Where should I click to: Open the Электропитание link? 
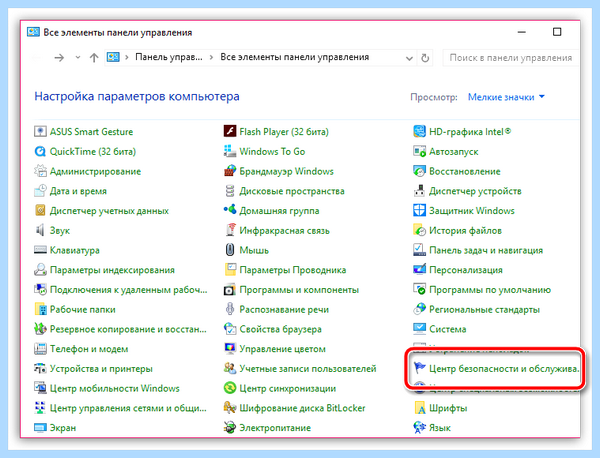[275, 427]
